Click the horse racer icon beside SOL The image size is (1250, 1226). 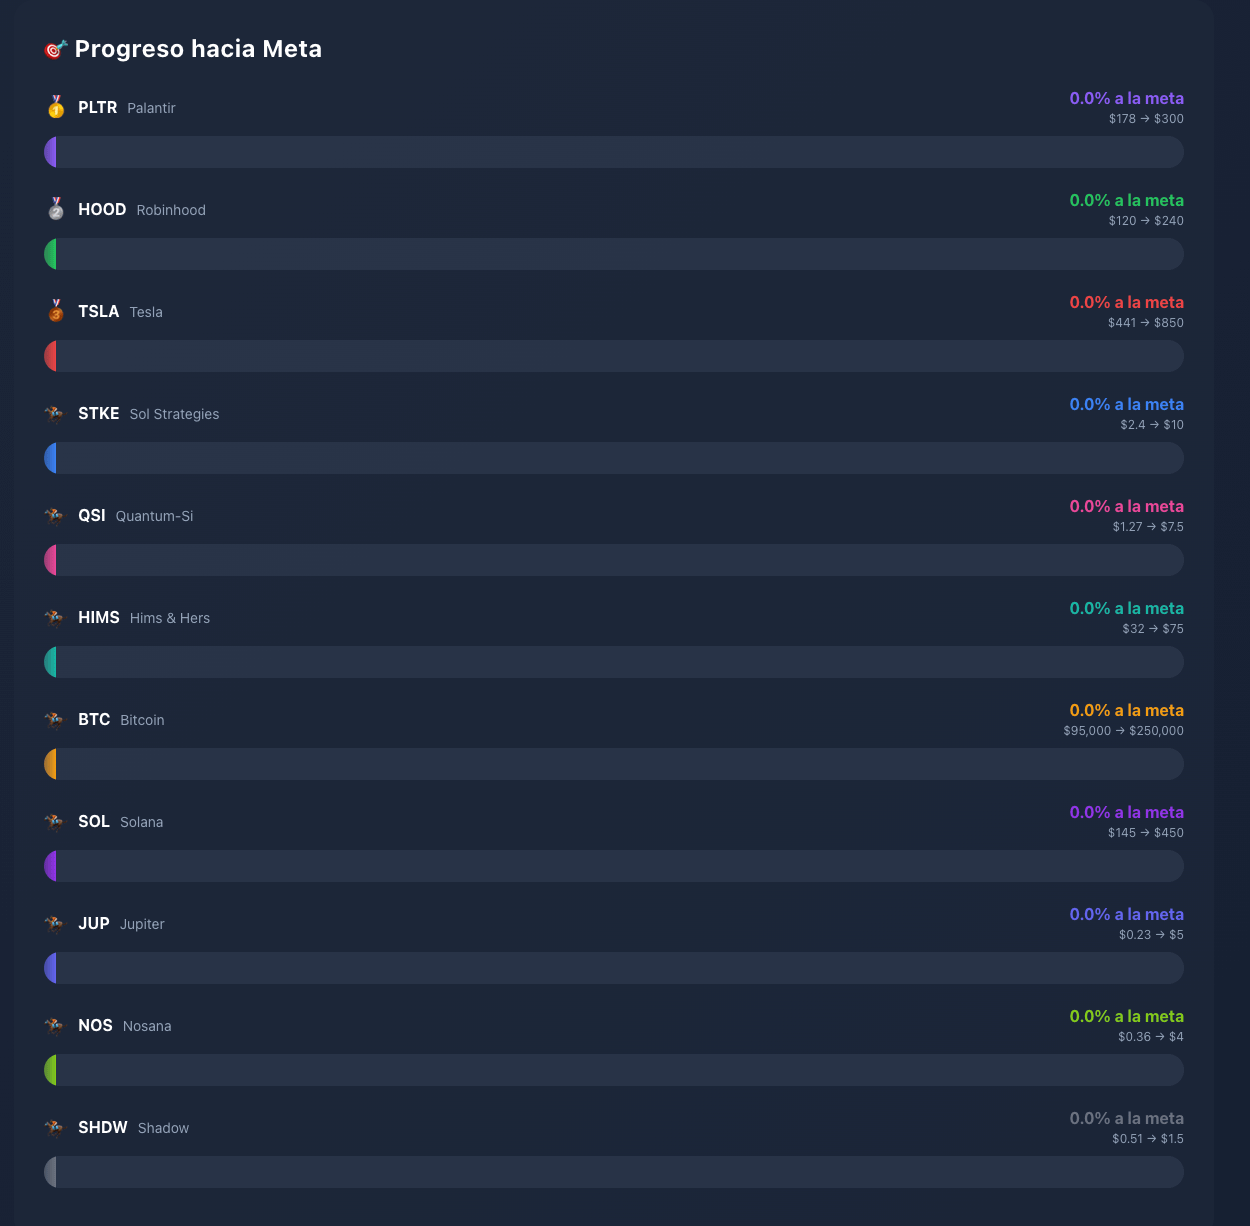point(54,822)
